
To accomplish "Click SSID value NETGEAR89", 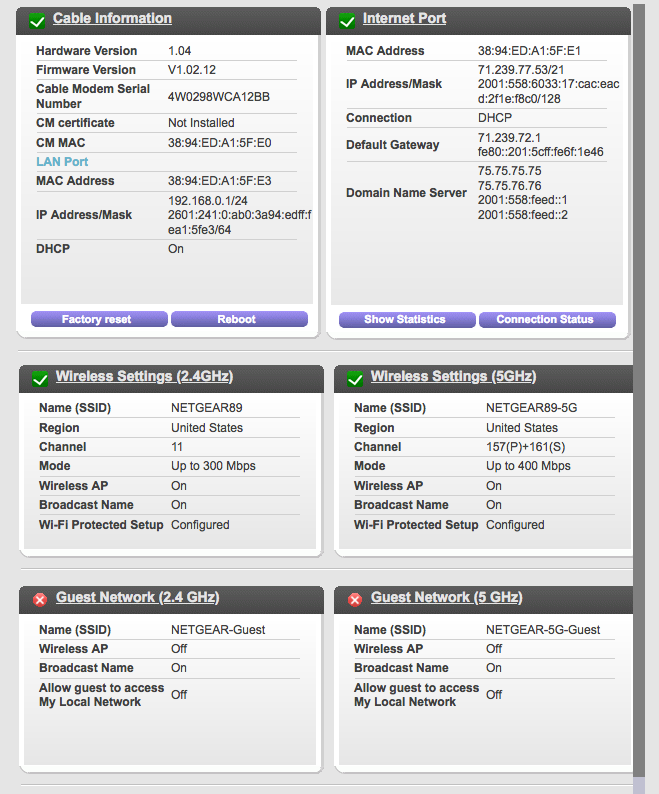I will pyautogui.click(x=207, y=408).
